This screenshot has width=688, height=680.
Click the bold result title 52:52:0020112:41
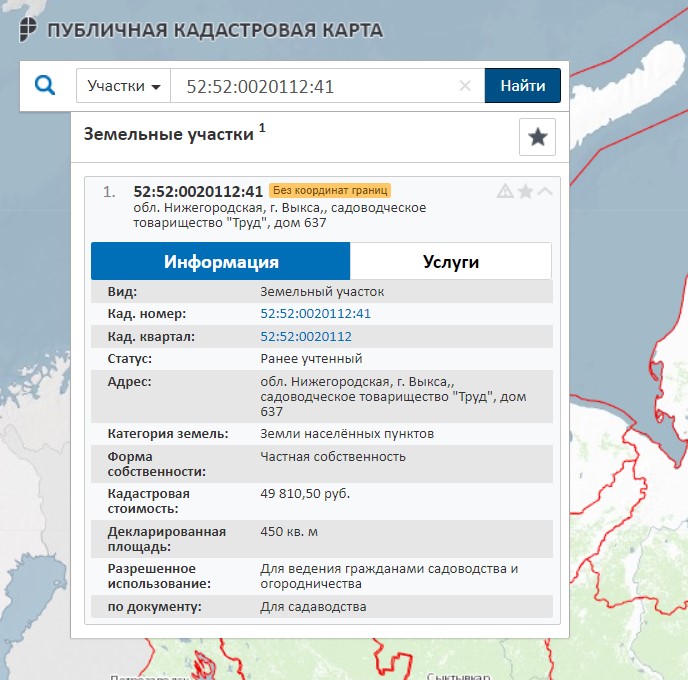198,191
